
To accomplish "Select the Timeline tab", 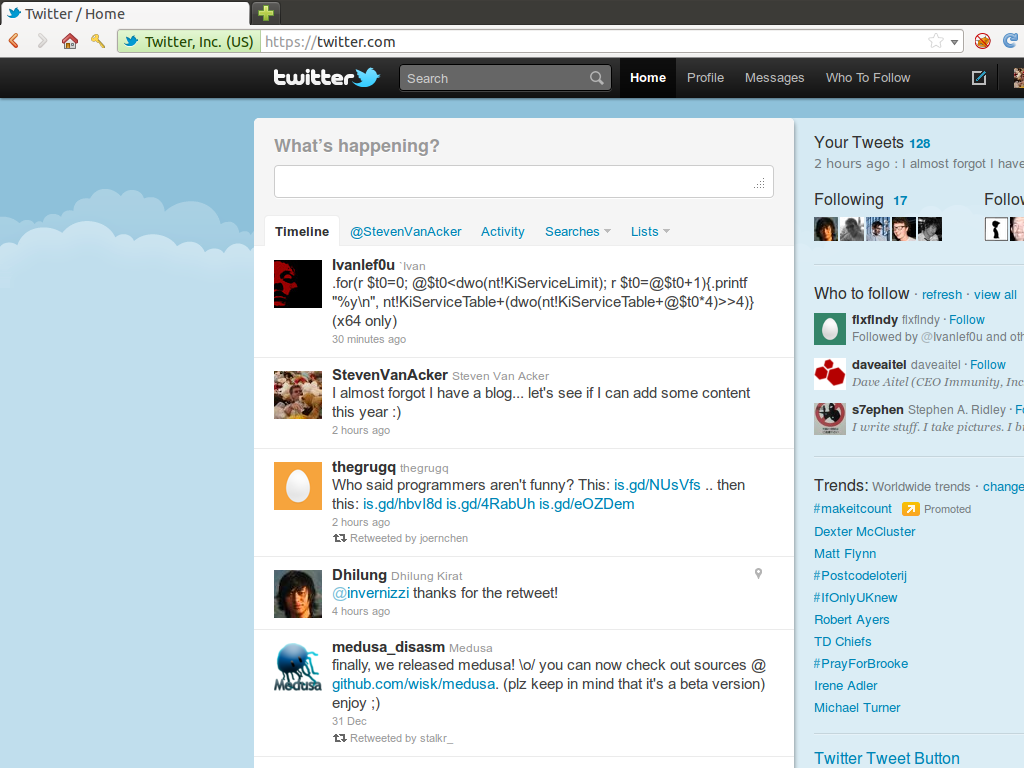I will [x=302, y=231].
